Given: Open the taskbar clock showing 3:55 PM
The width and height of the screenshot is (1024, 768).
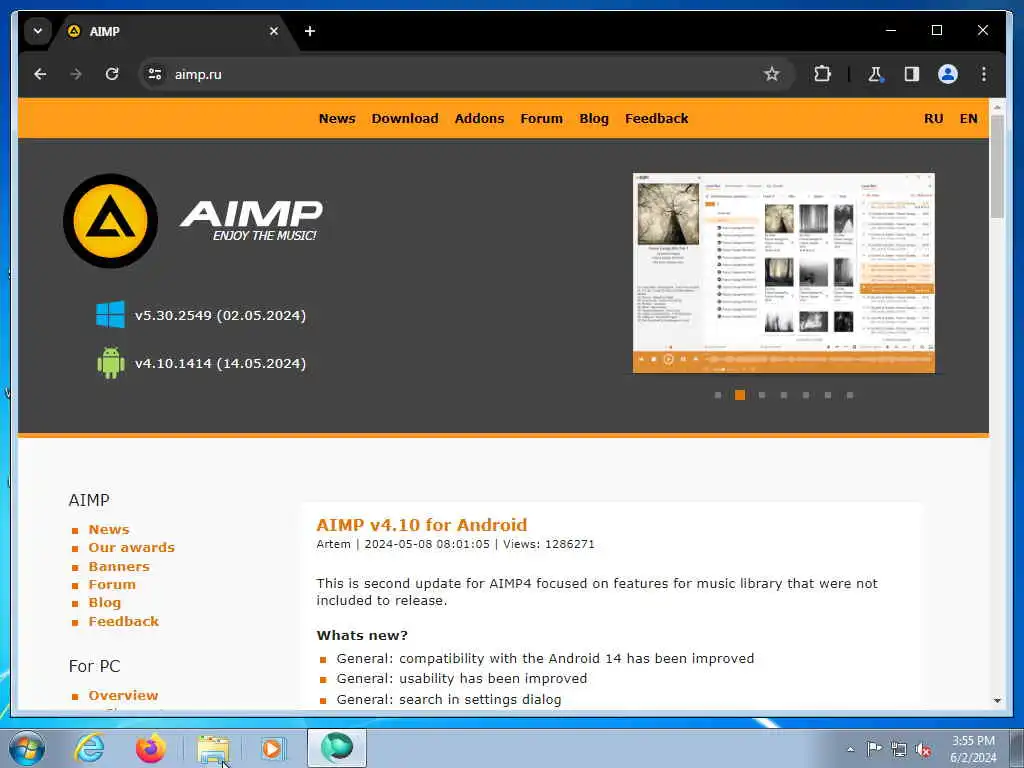Looking at the screenshot, I should [973, 749].
